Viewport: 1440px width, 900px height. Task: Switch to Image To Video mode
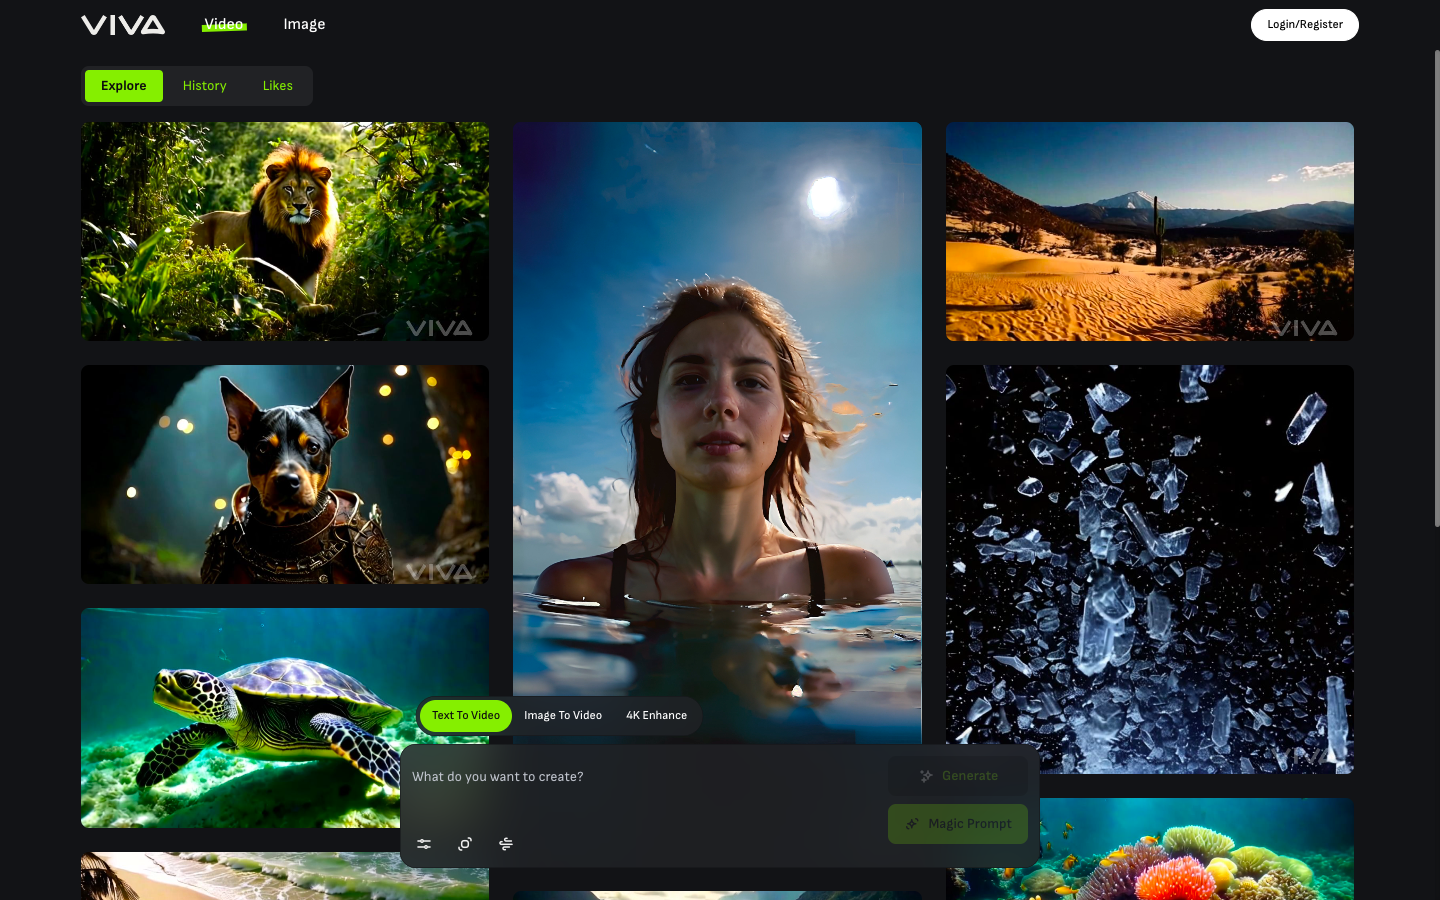pos(562,716)
